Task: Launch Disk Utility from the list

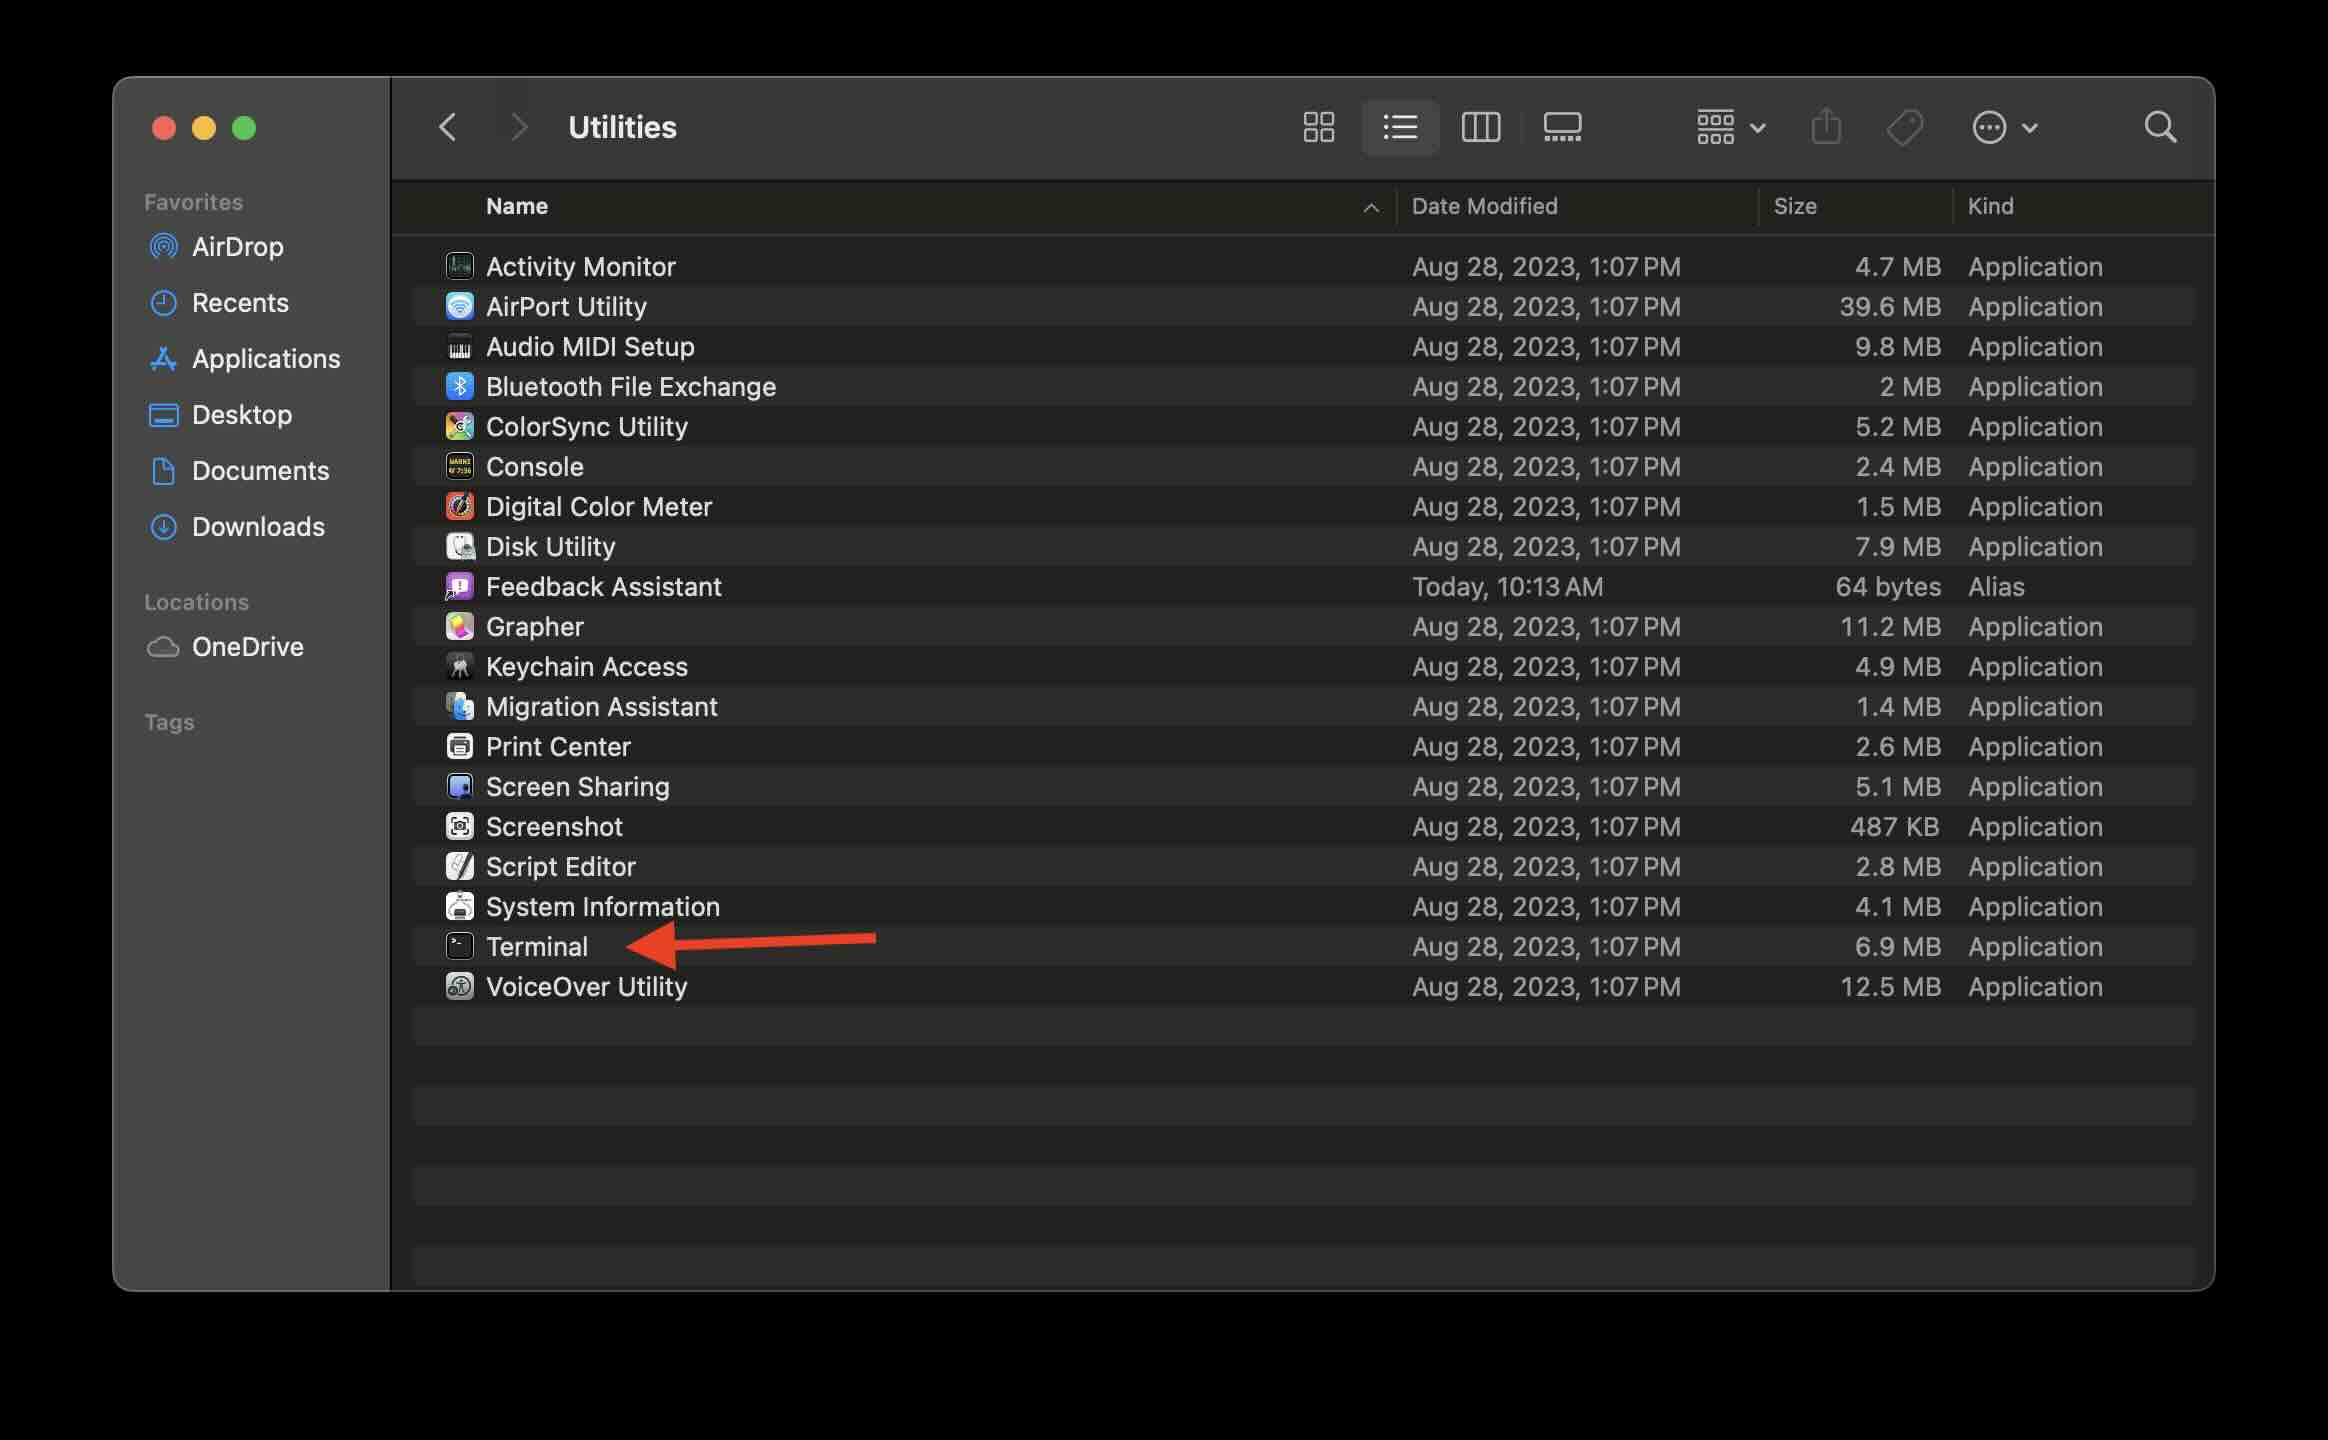Action: click(551, 546)
